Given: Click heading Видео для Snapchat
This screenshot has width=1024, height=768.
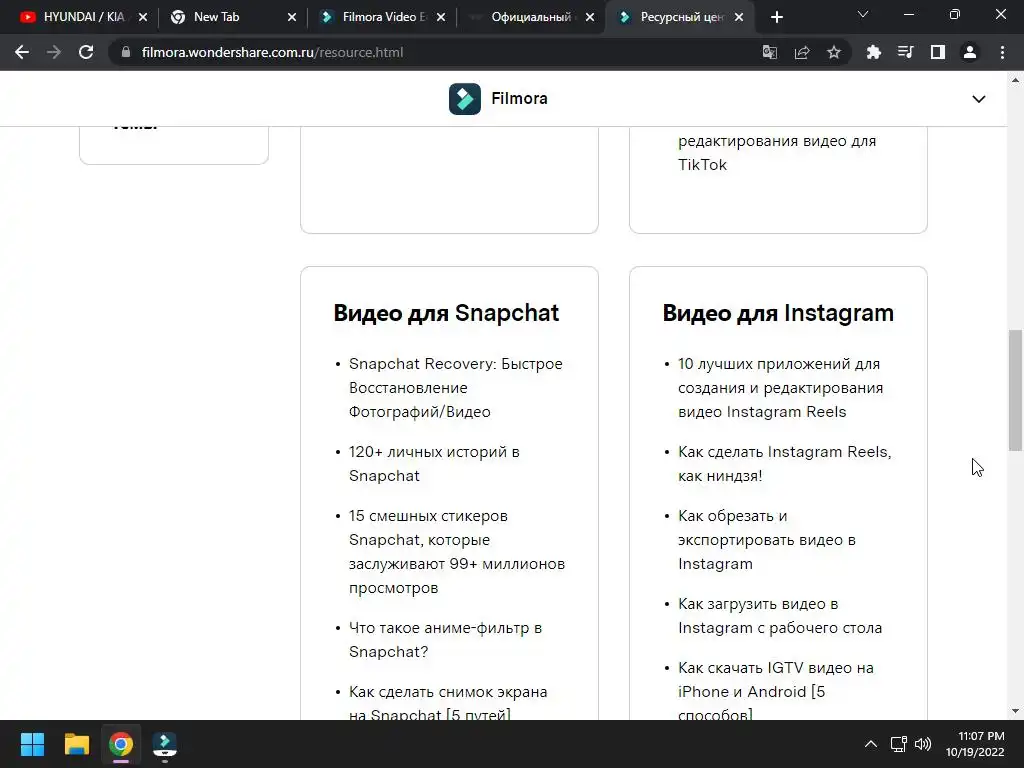Looking at the screenshot, I should coord(446,313).
